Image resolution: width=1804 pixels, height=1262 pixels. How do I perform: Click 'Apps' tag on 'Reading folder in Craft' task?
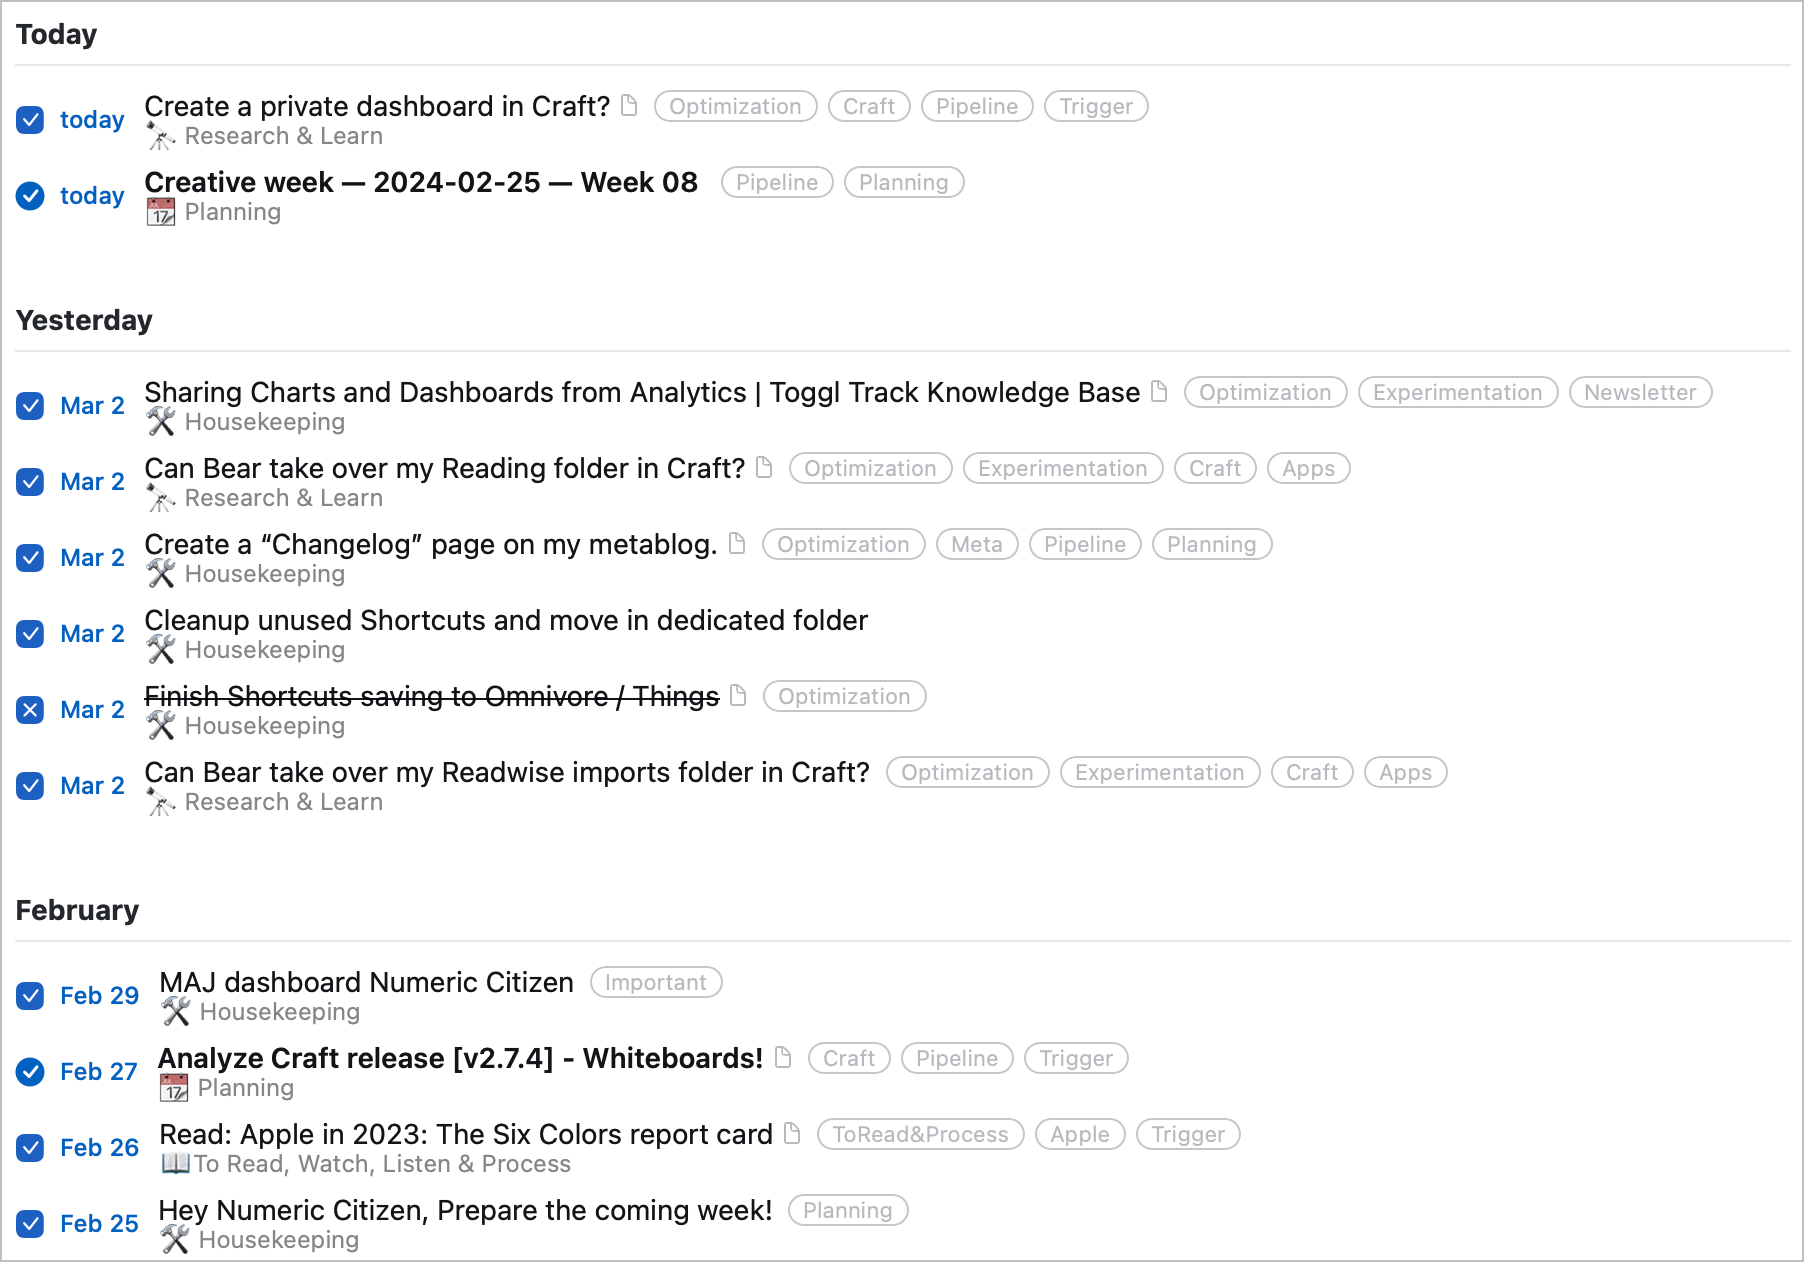point(1309,468)
